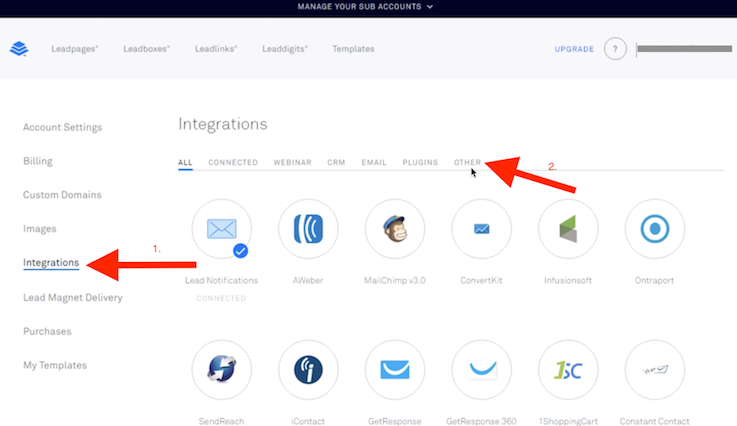Switch to the OTHER tab
Screen dimensions: 737x426
[x=467, y=163]
